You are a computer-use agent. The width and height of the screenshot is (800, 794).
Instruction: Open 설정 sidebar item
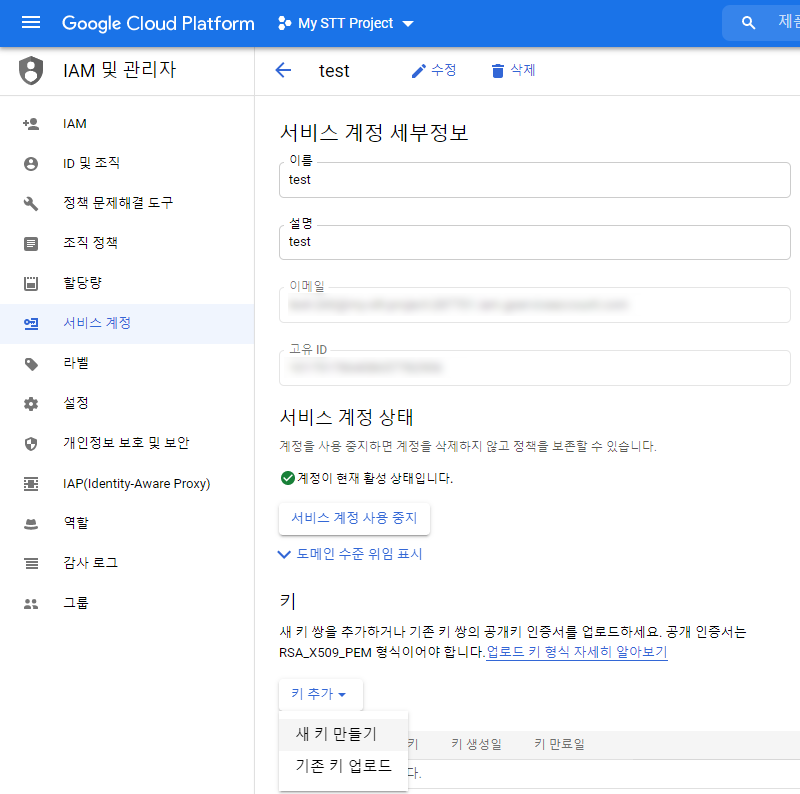click(128, 403)
